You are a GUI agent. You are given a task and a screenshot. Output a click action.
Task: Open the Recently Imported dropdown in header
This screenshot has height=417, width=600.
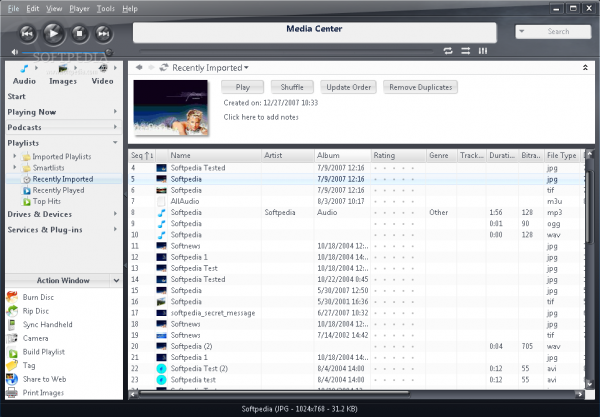(x=246, y=68)
